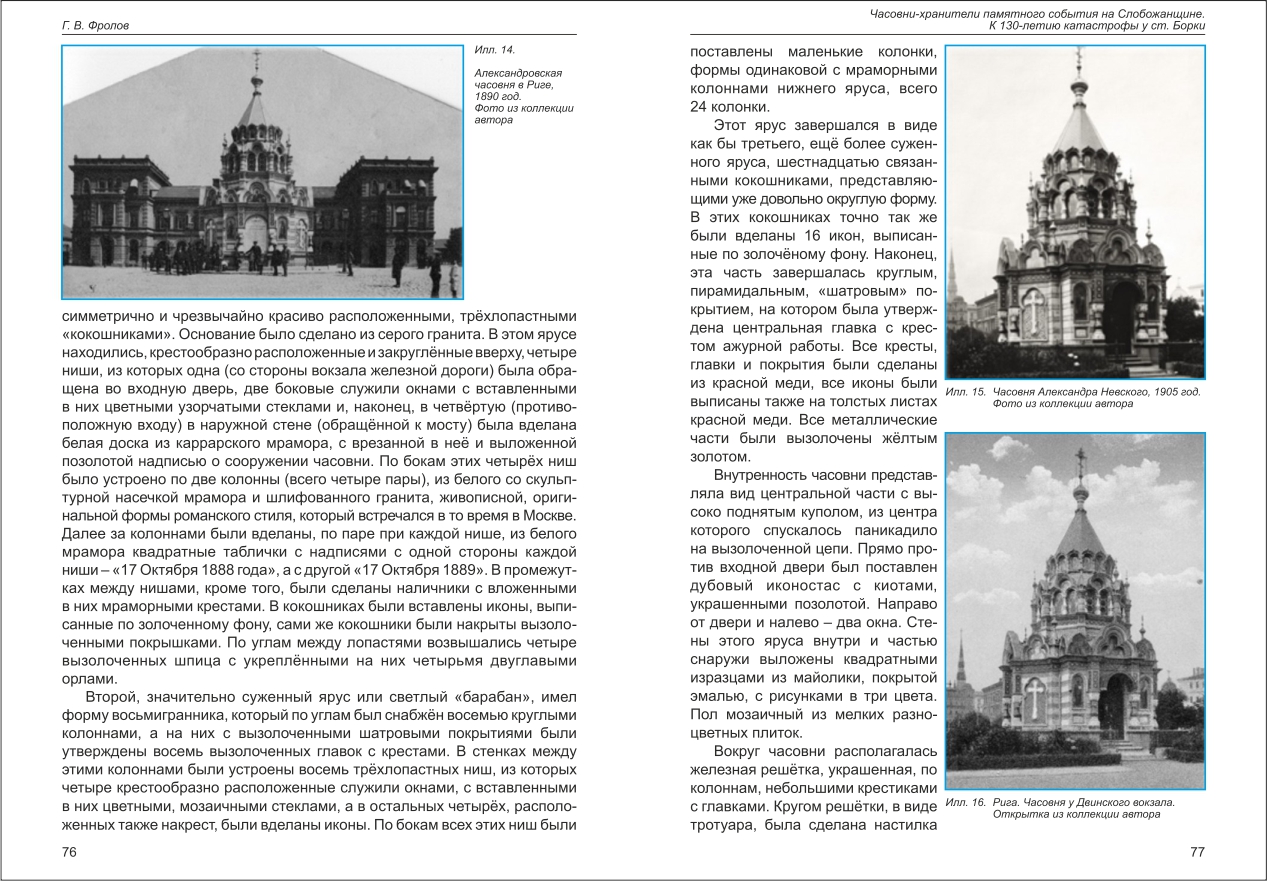Click caption 'Рига. Часовня у Двинского вокзала'

[1082, 802]
